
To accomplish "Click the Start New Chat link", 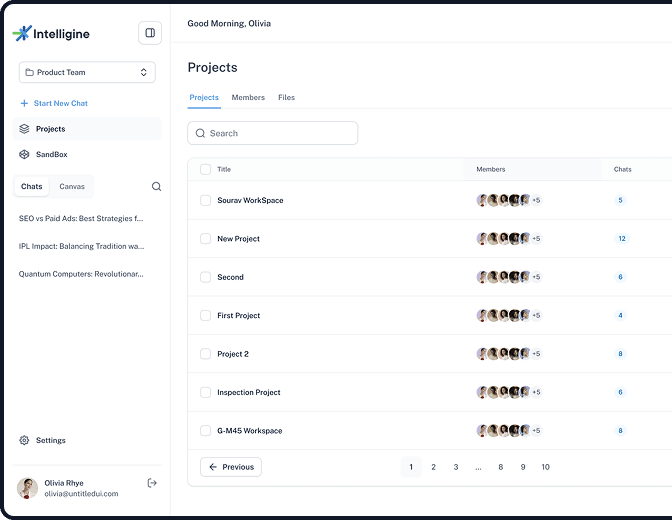I will 60,103.
